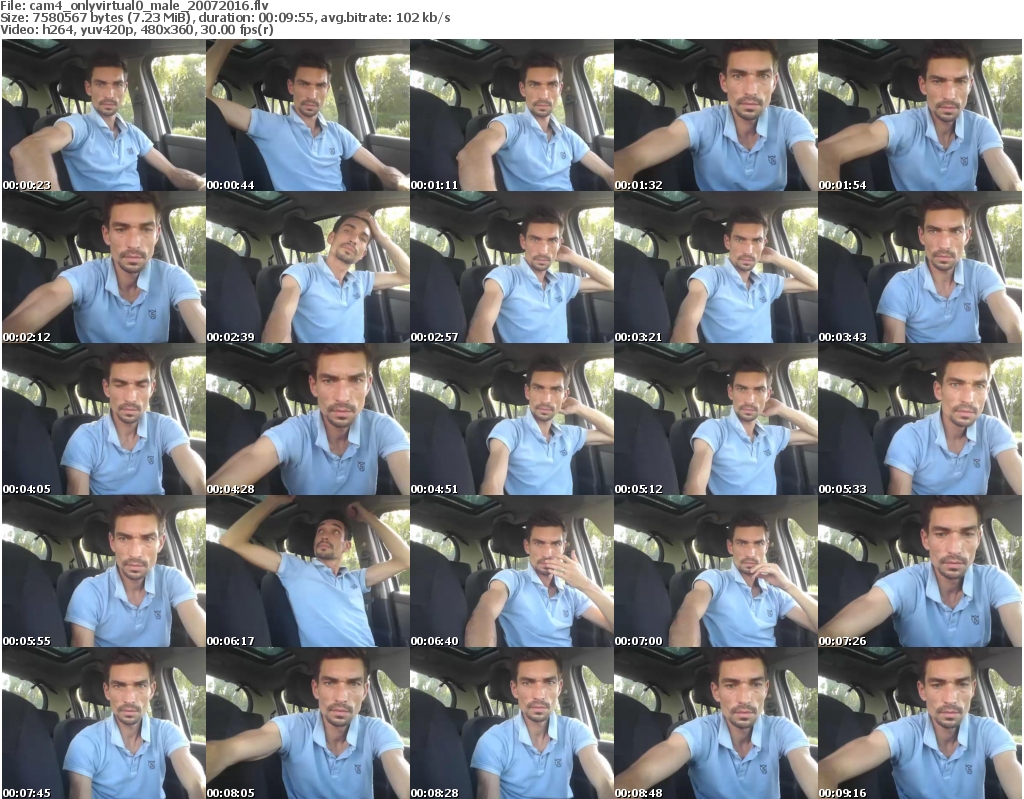Click the size text '7580567 bytes (7.23 MiB)'
This screenshot has height=799, width=1024.
coord(110,18)
